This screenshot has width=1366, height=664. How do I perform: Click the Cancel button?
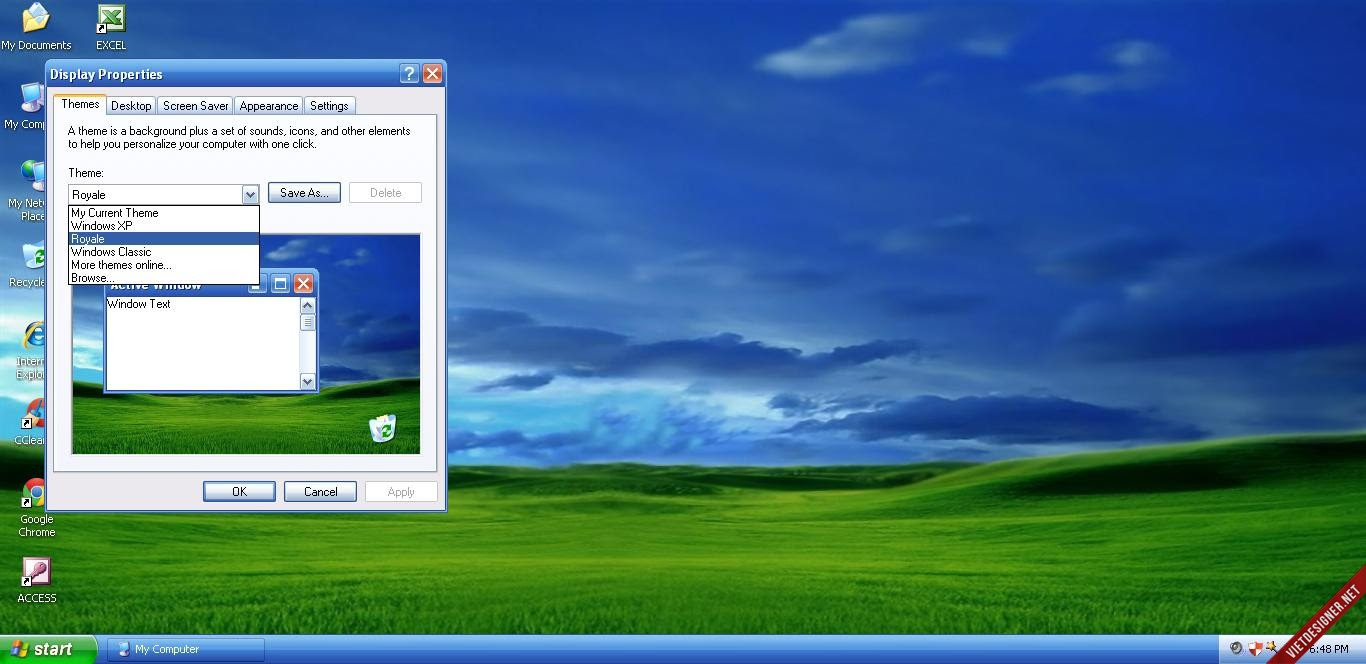coord(320,491)
